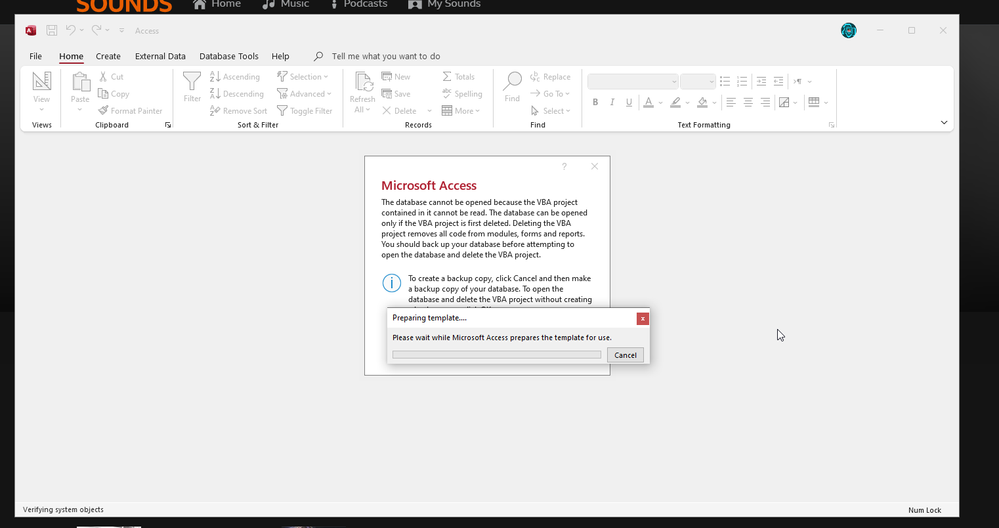The width and height of the screenshot is (999, 528).
Task: Click the Tell me what you want to do box
Action: click(385, 56)
